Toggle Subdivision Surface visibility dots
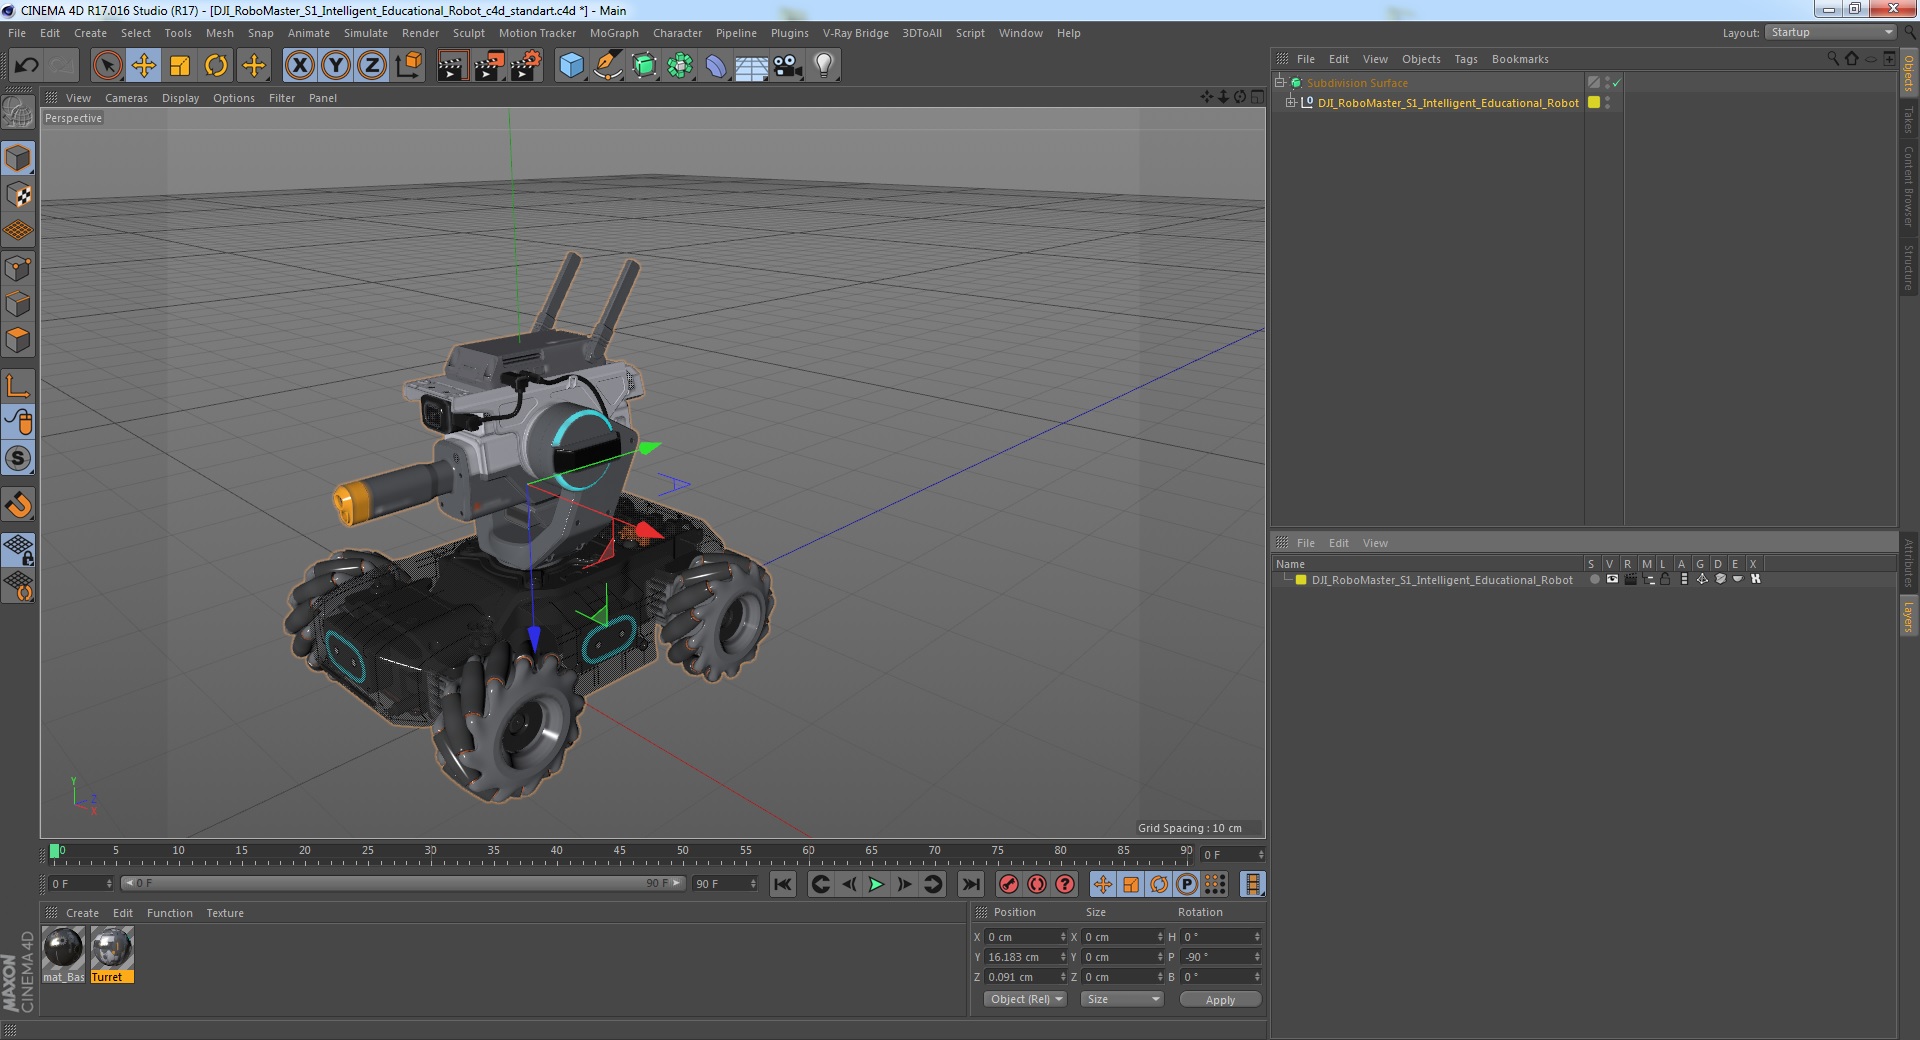Image resolution: width=1920 pixels, height=1040 pixels. pos(1607,83)
